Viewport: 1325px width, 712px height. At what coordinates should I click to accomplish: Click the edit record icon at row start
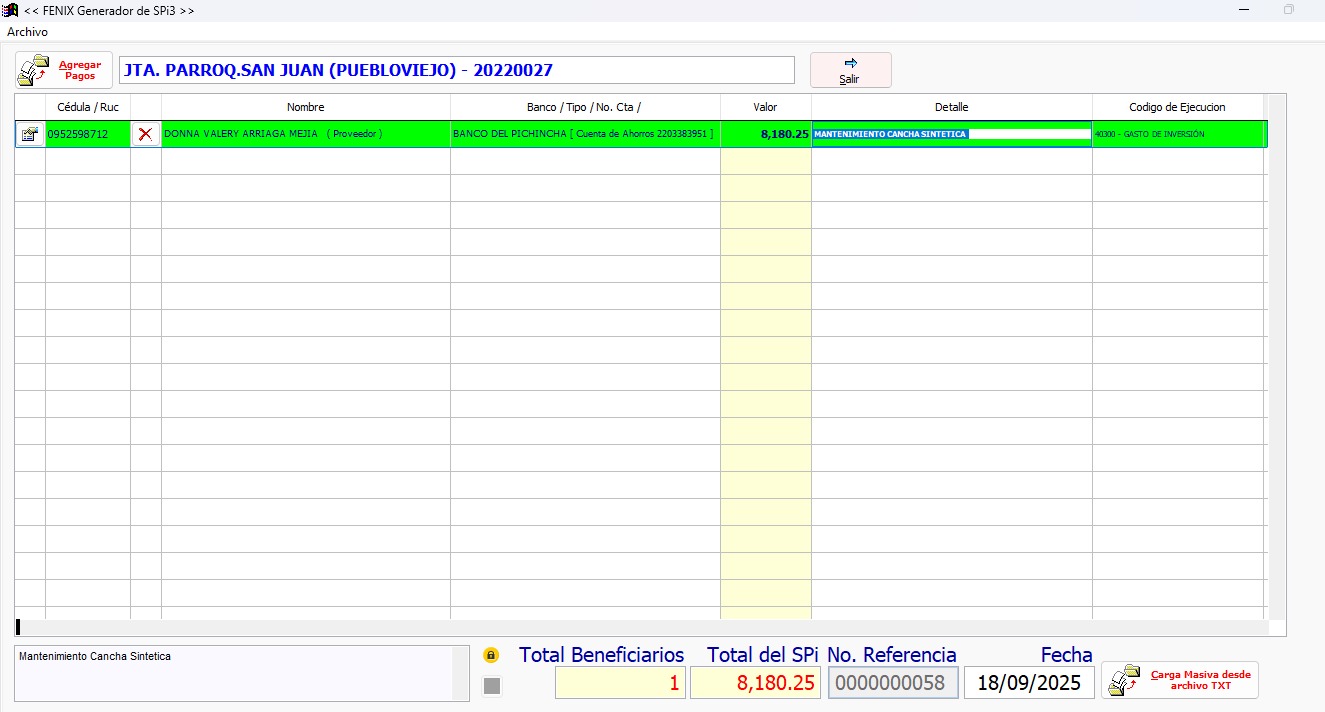(30, 134)
